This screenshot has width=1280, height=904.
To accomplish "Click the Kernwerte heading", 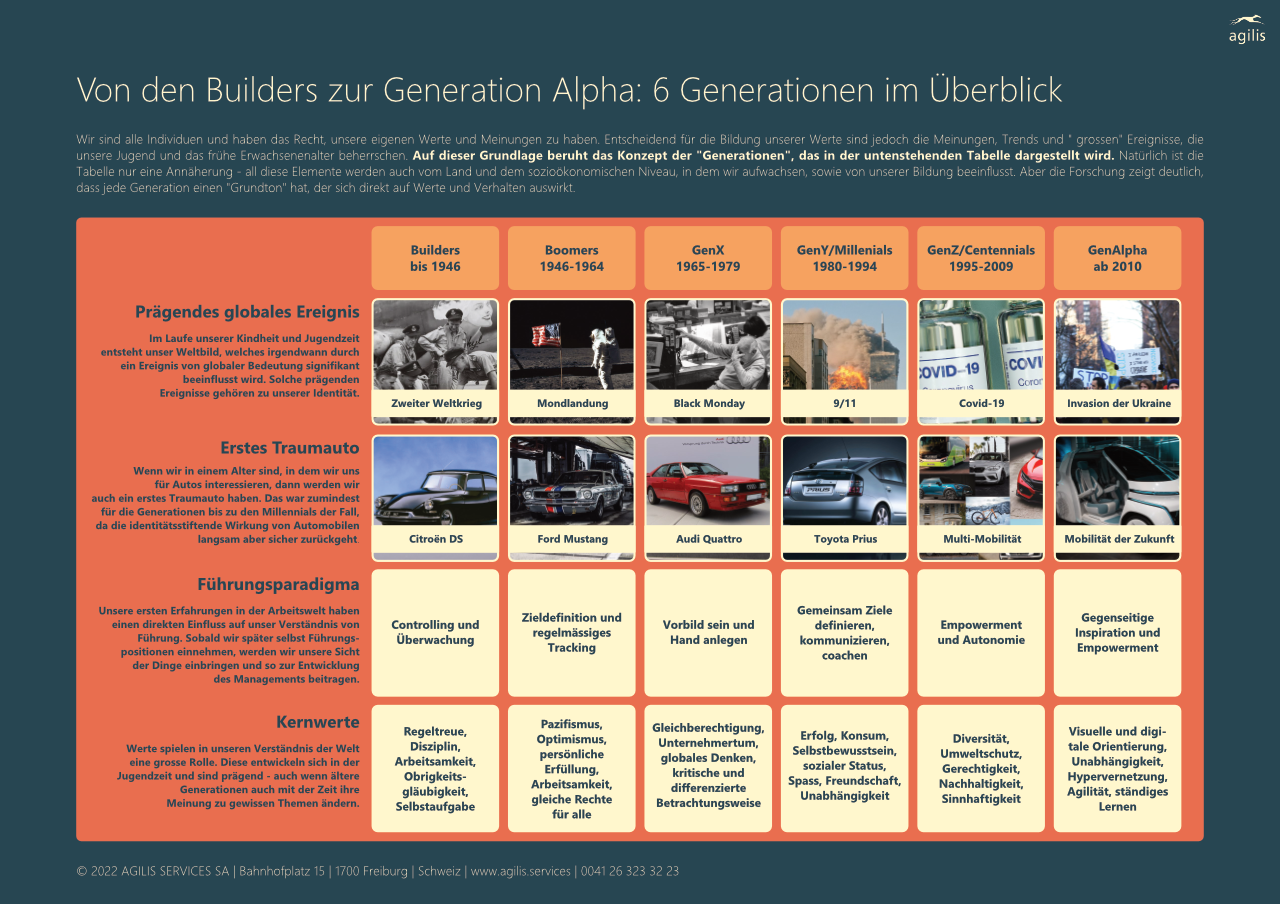I will (318, 721).
